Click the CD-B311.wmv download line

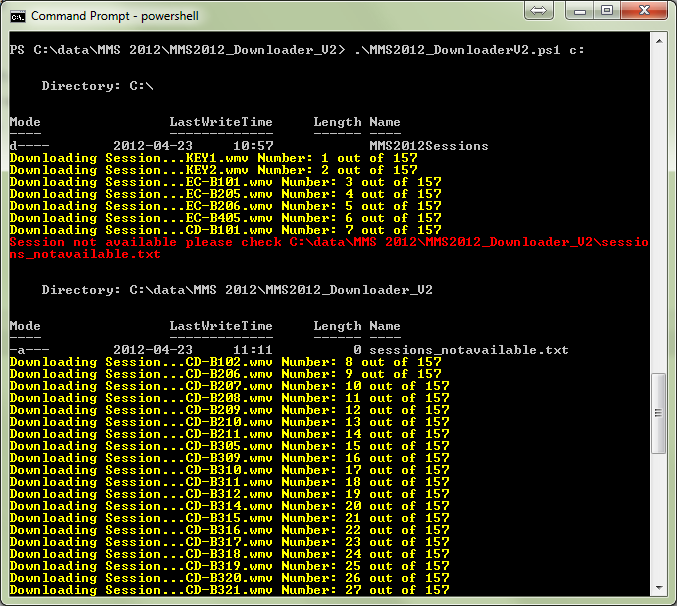click(x=230, y=482)
